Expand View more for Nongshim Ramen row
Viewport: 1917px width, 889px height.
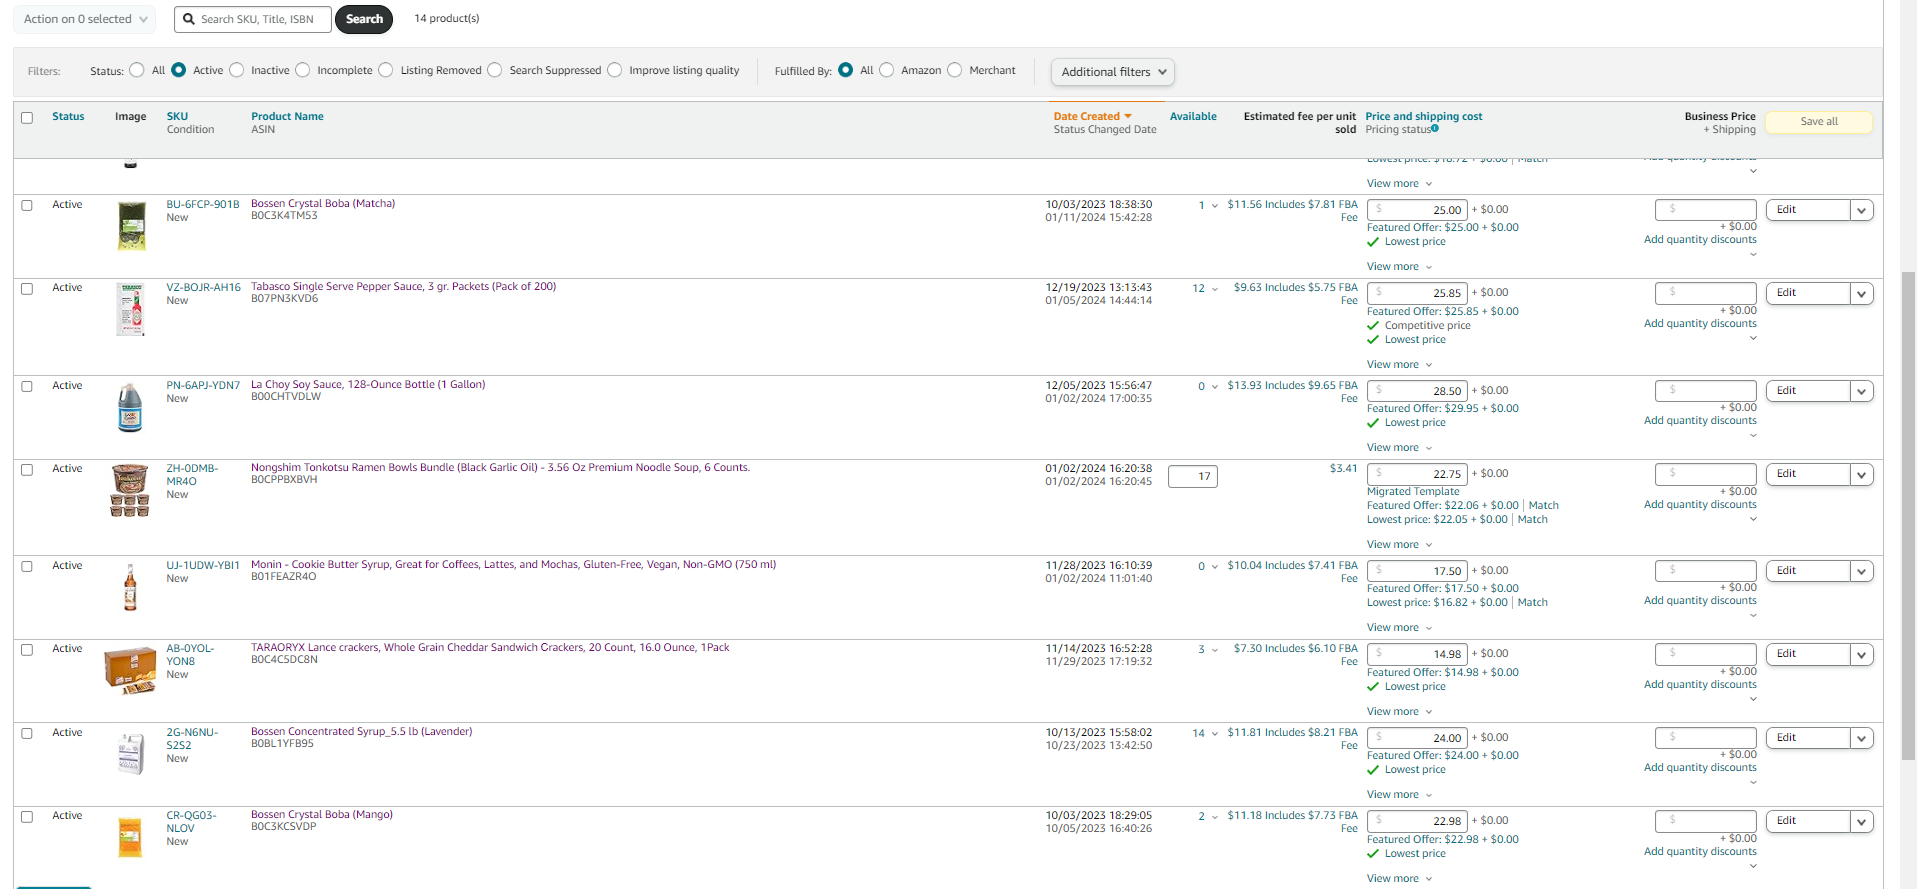tap(1399, 545)
